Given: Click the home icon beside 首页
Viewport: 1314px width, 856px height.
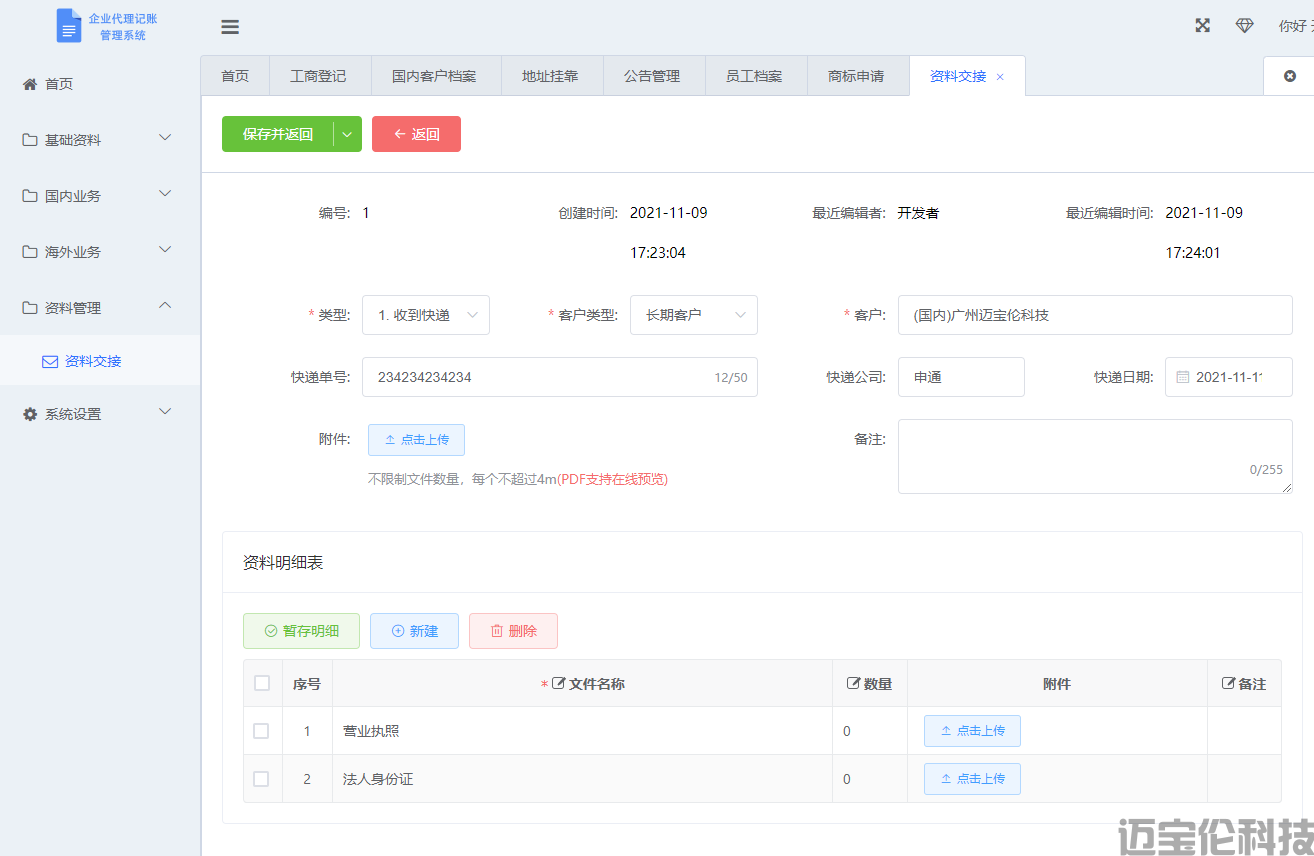Looking at the screenshot, I should click(30, 84).
